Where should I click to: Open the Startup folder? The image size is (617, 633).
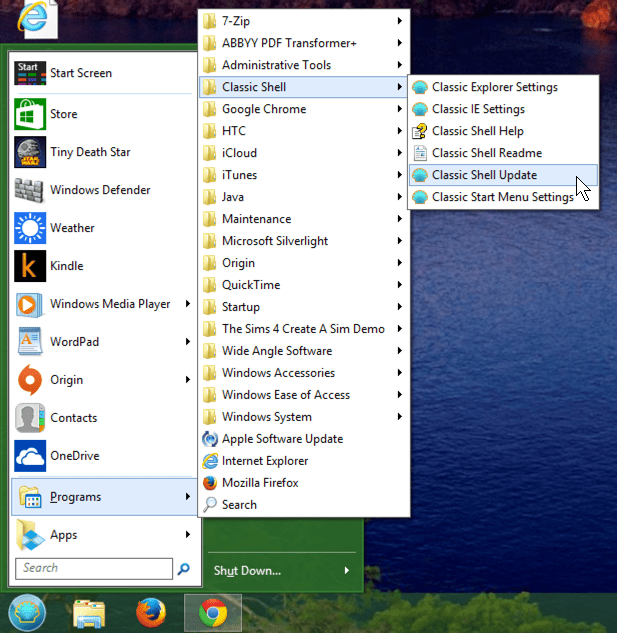pos(303,307)
